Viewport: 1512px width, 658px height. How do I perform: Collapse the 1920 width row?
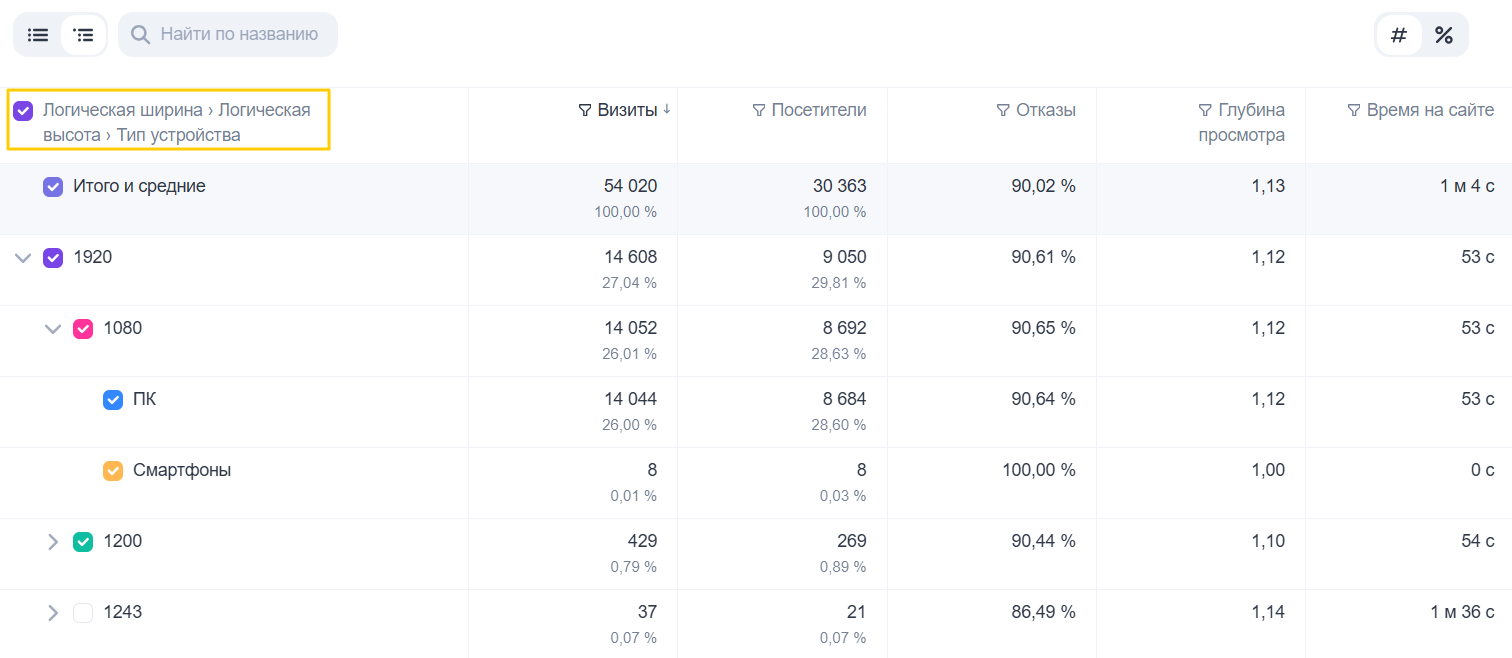coord(23,258)
